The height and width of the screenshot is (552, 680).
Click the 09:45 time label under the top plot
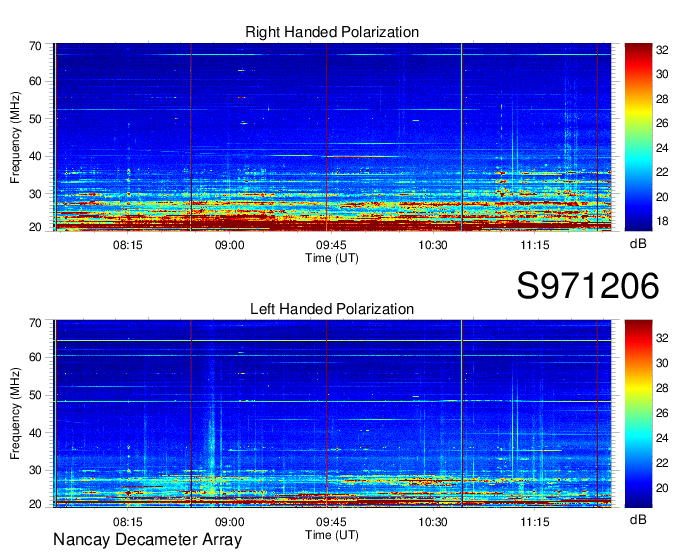pos(331,245)
